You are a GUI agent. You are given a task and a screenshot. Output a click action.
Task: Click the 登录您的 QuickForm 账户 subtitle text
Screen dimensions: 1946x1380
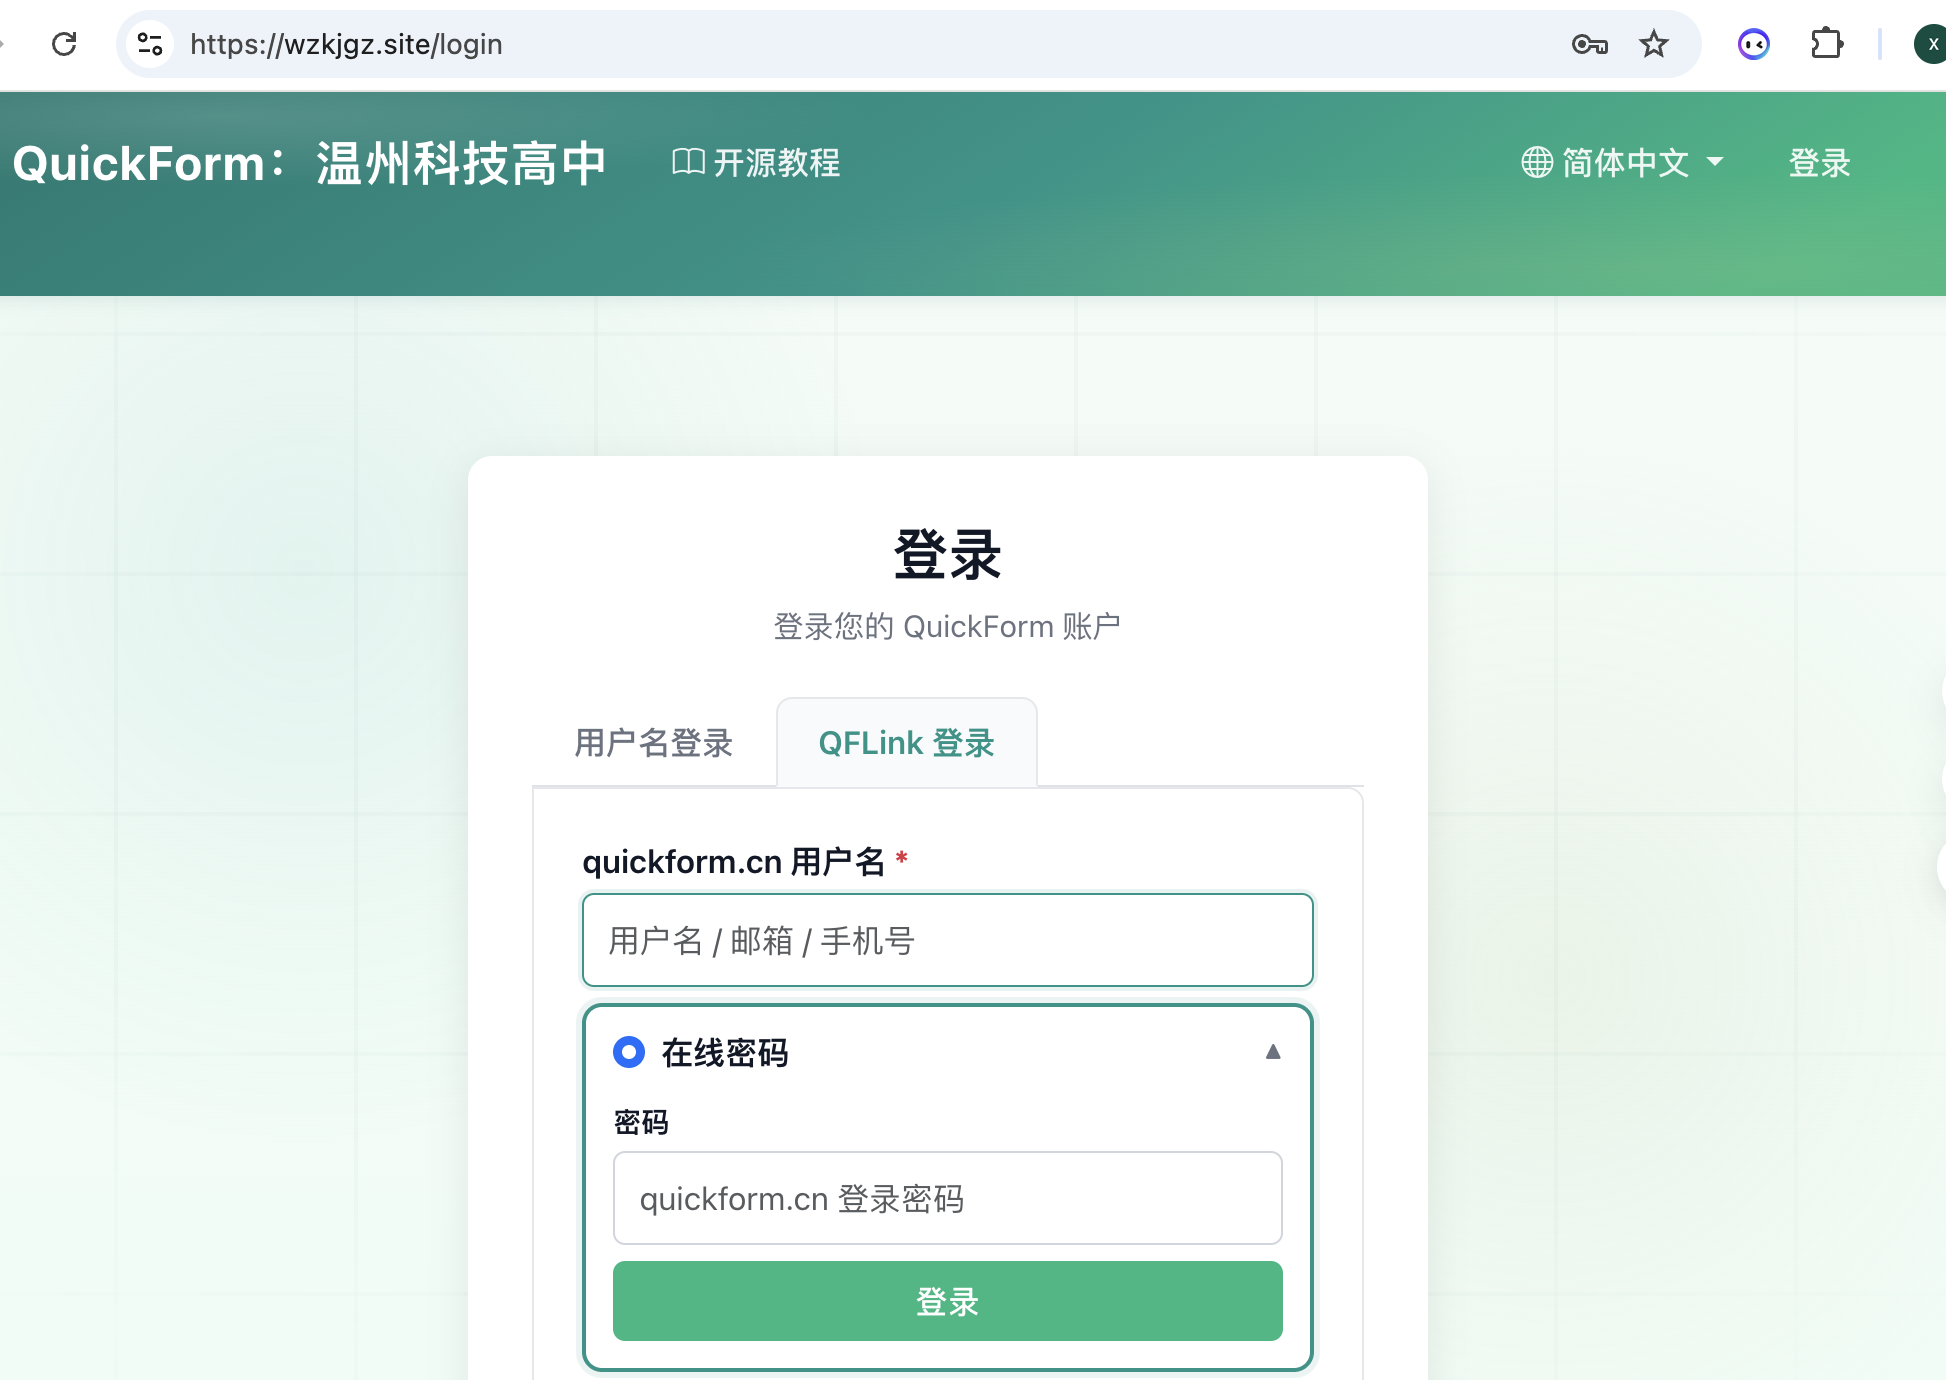click(947, 627)
